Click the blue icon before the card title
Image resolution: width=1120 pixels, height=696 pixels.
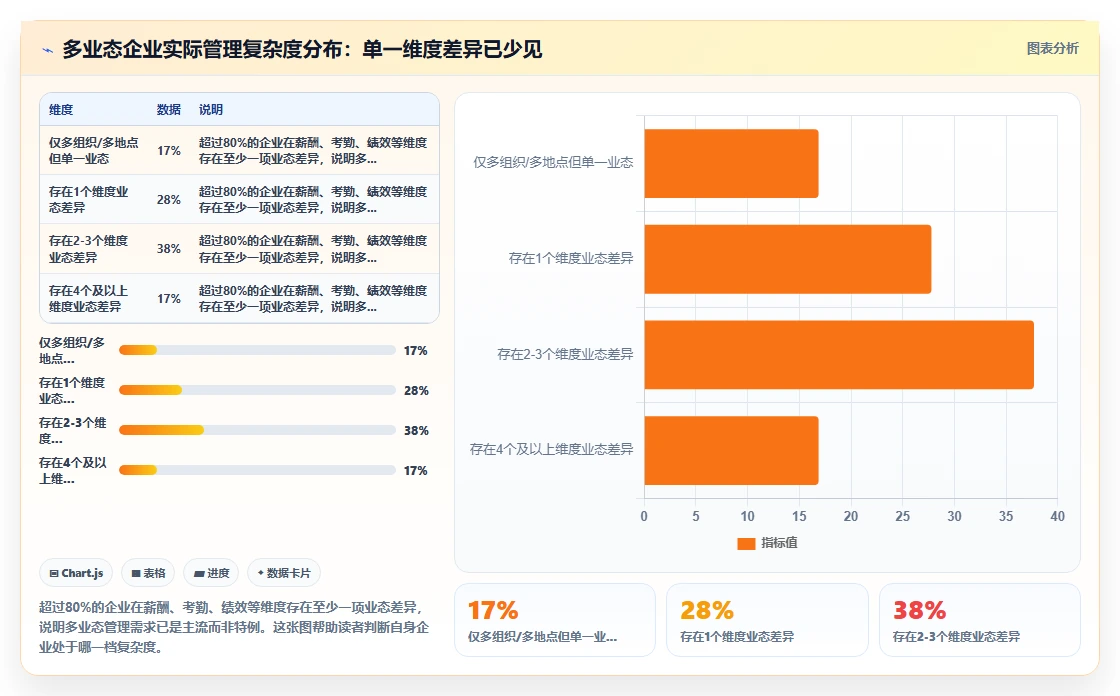[x=48, y=50]
